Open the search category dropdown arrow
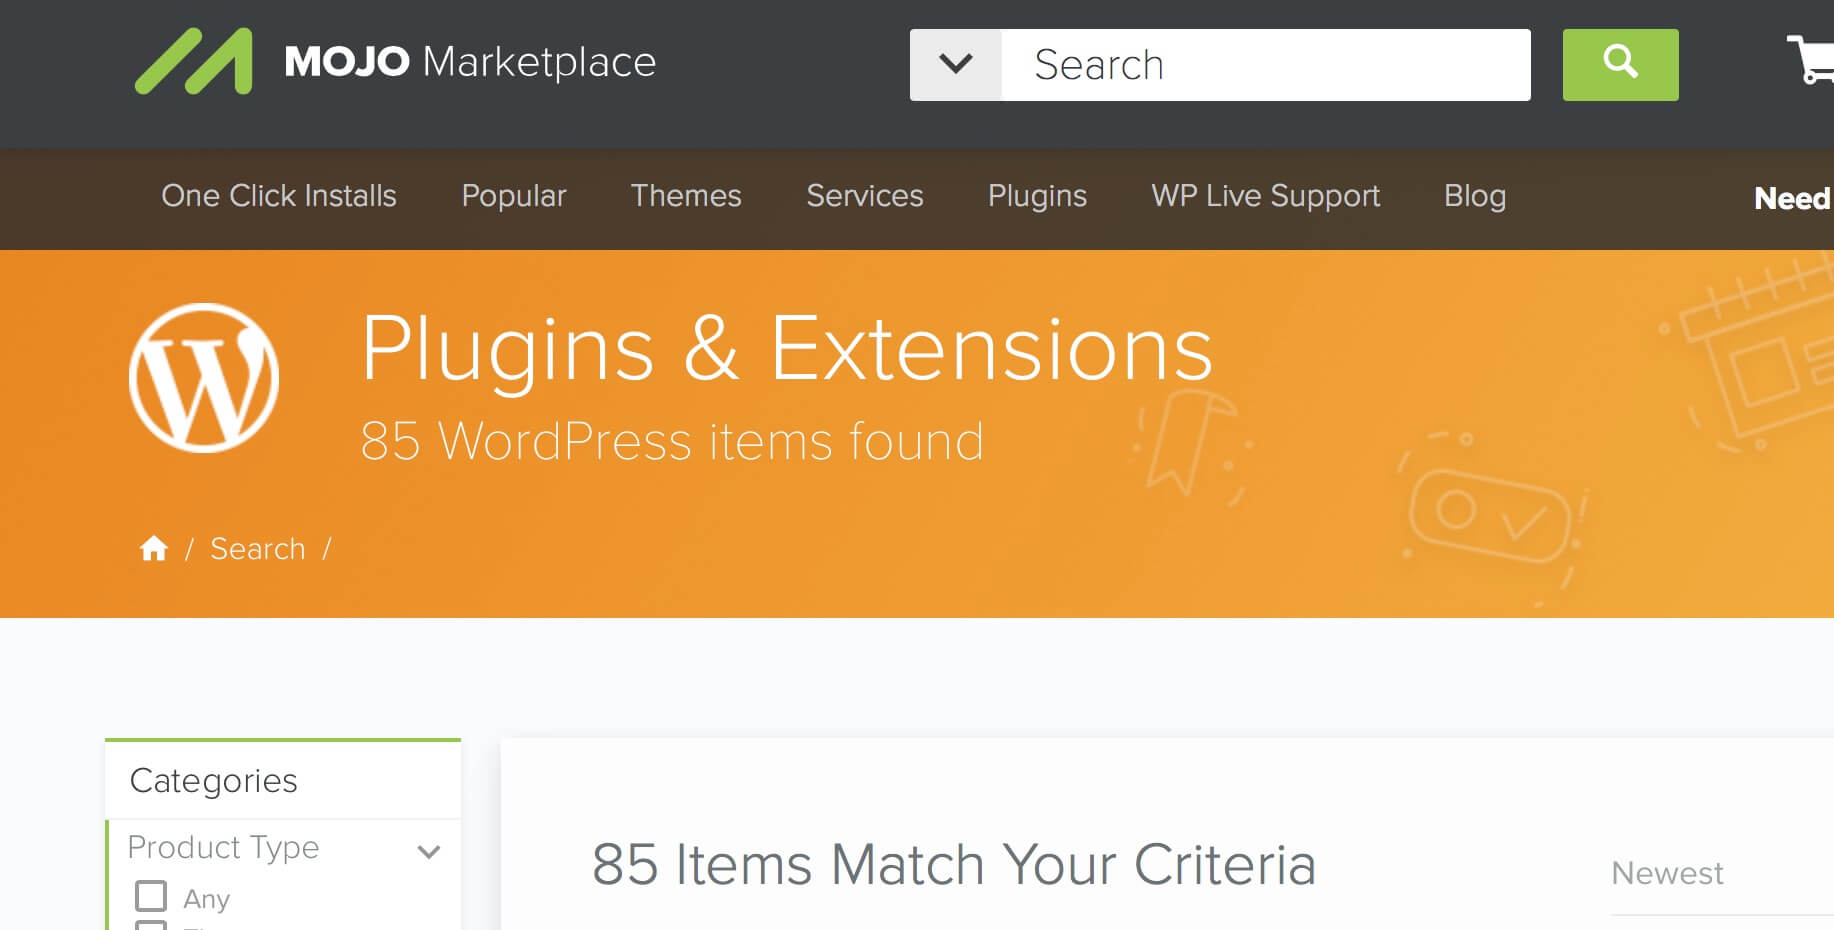This screenshot has width=1834, height=930. pyautogui.click(x=956, y=65)
